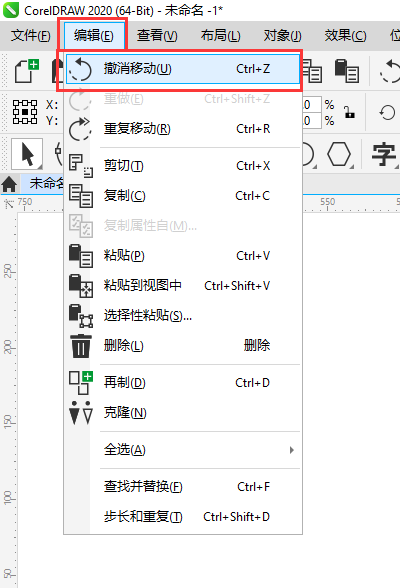Click the Home welcome screen tab icon
Screen dimensions: 400x588
9,184
